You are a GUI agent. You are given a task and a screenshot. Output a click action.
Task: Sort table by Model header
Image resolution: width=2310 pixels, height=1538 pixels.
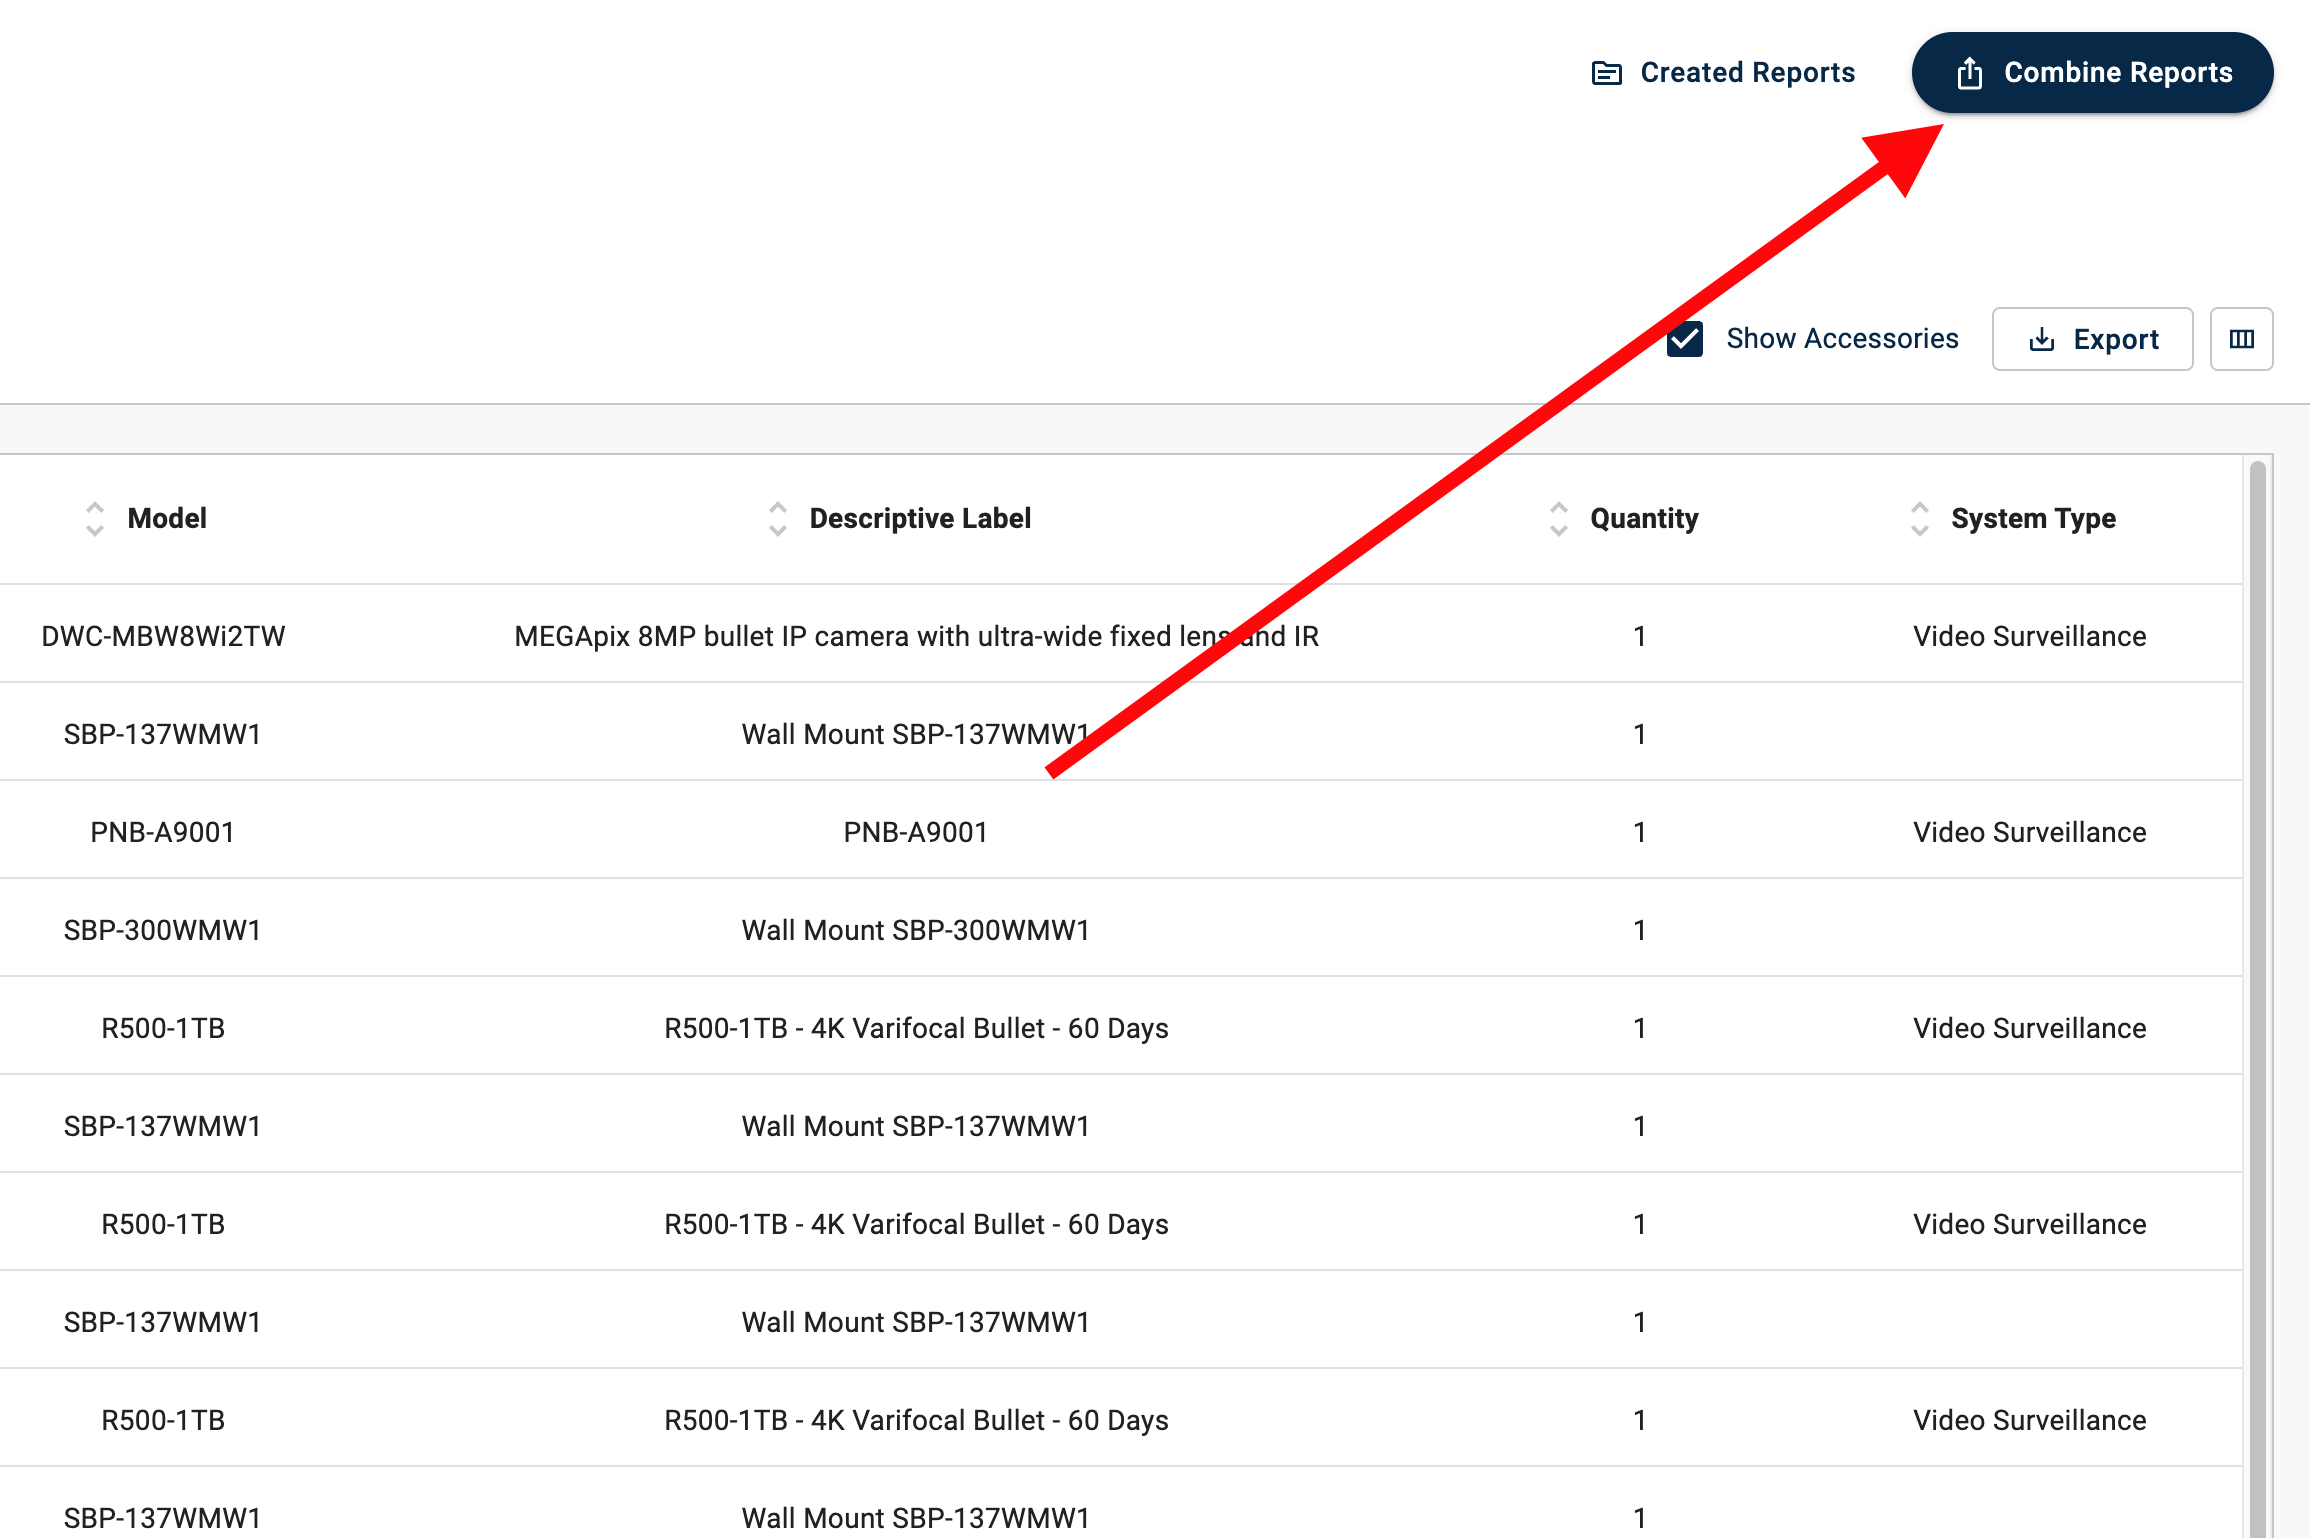pyautogui.click(x=167, y=519)
